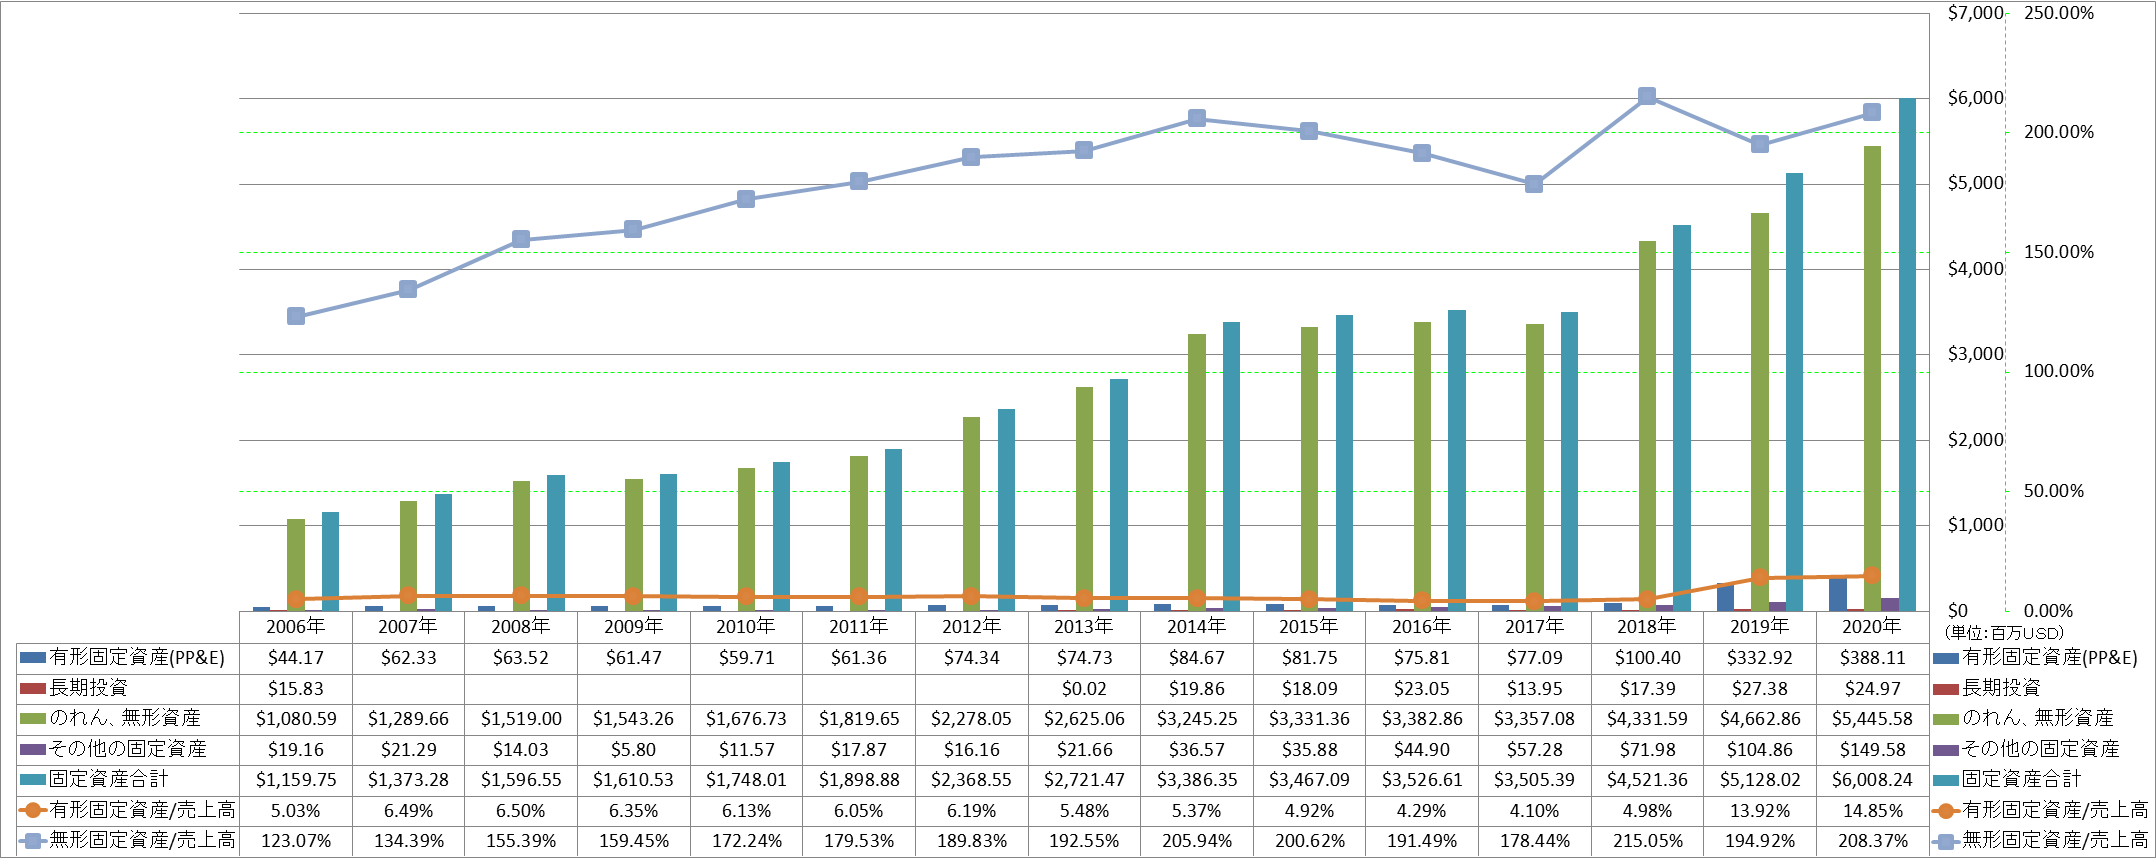Select the cell value 14.85%
The width and height of the screenshot is (2156, 858).
point(1872,810)
